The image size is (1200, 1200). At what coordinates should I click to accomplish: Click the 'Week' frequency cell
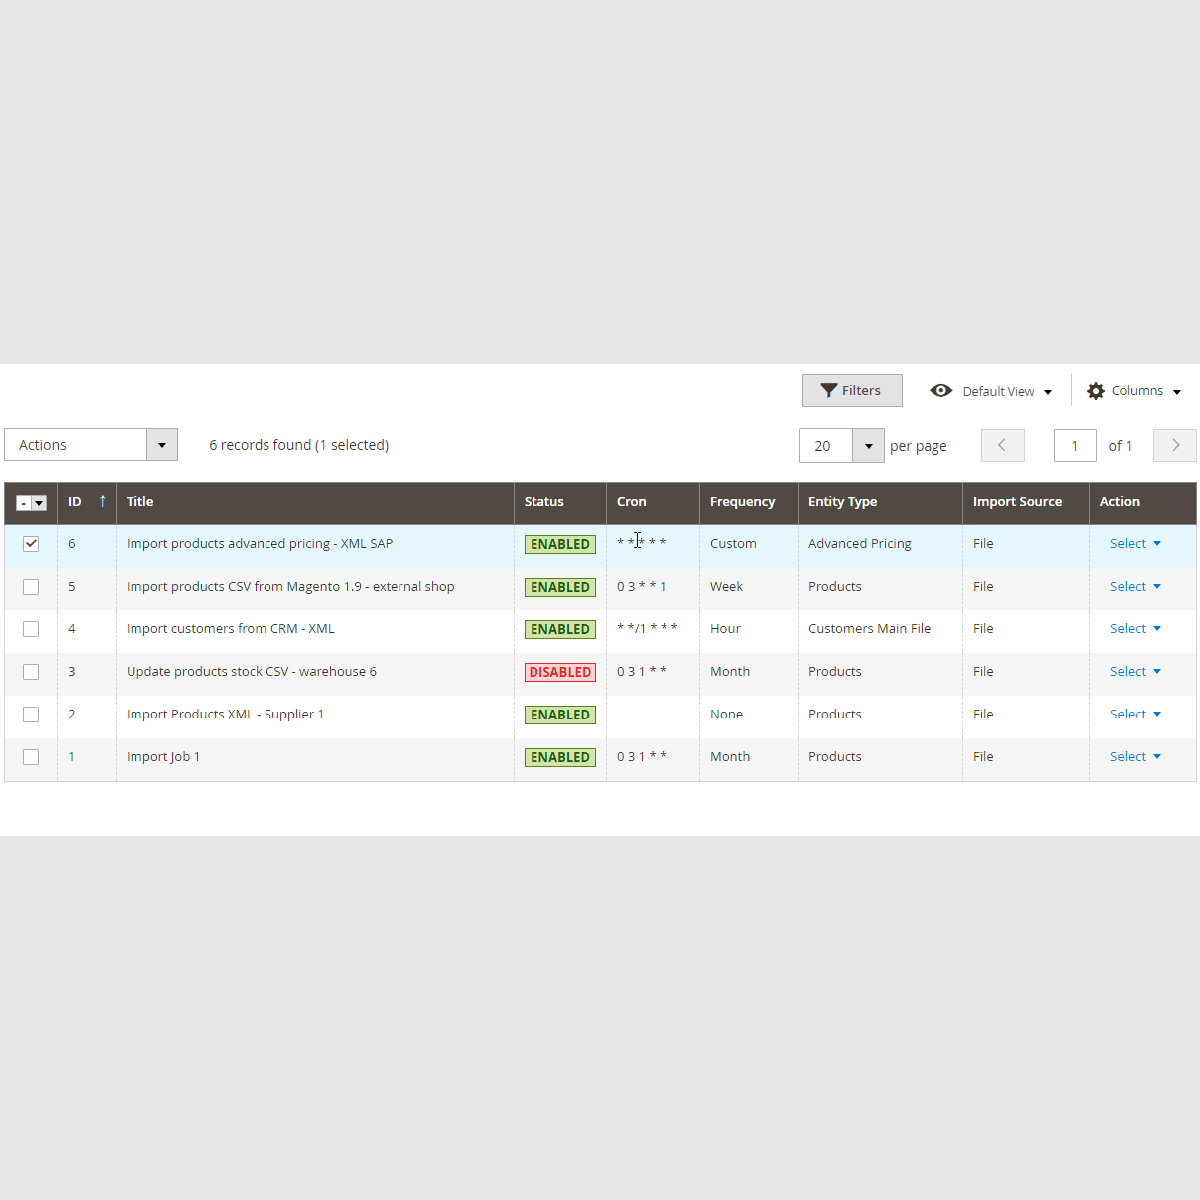[727, 587]
